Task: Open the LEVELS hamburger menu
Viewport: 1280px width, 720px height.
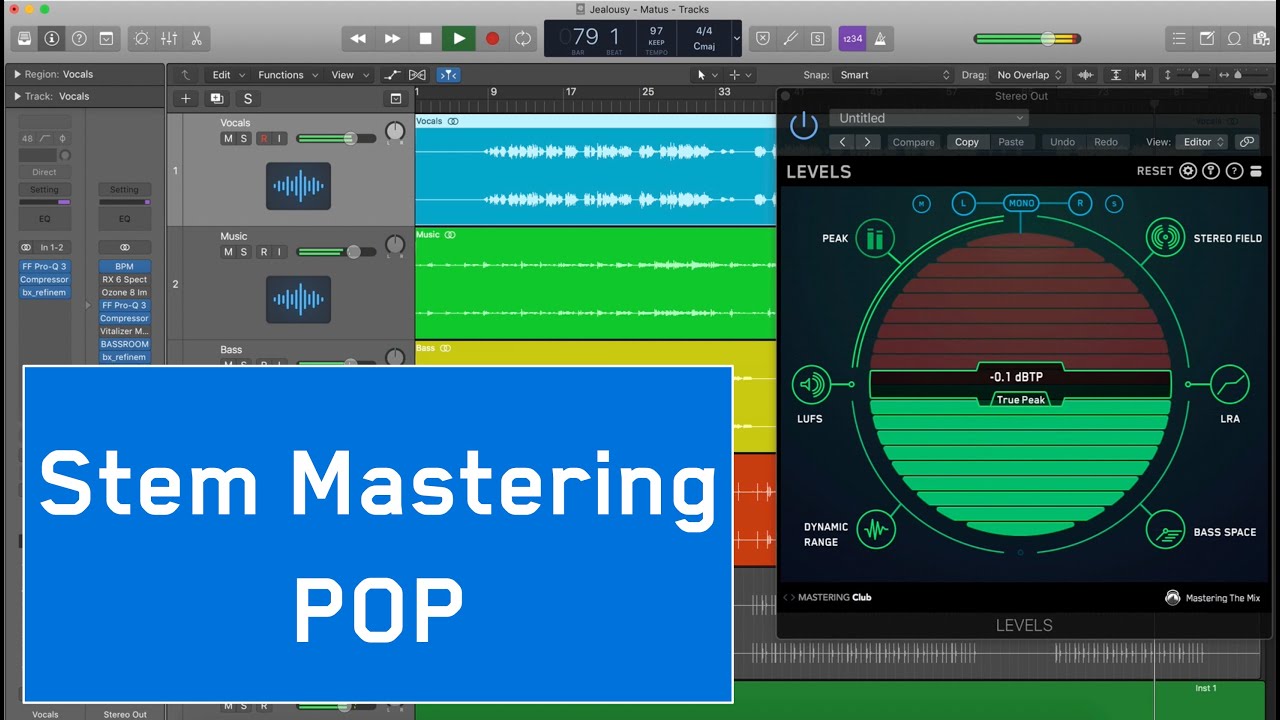Action: click(1256, 171)
